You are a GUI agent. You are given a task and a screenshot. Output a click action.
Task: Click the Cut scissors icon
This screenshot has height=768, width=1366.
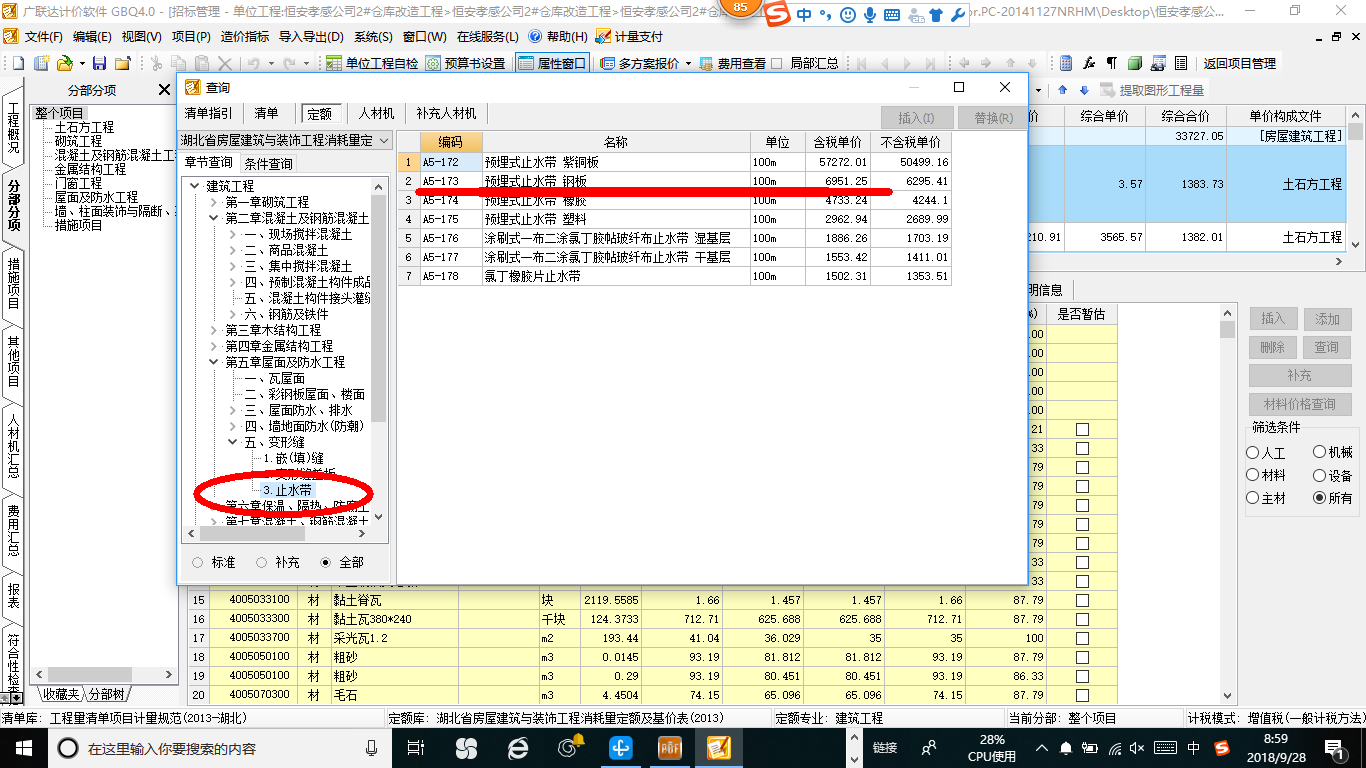click(x=156, y=63)
